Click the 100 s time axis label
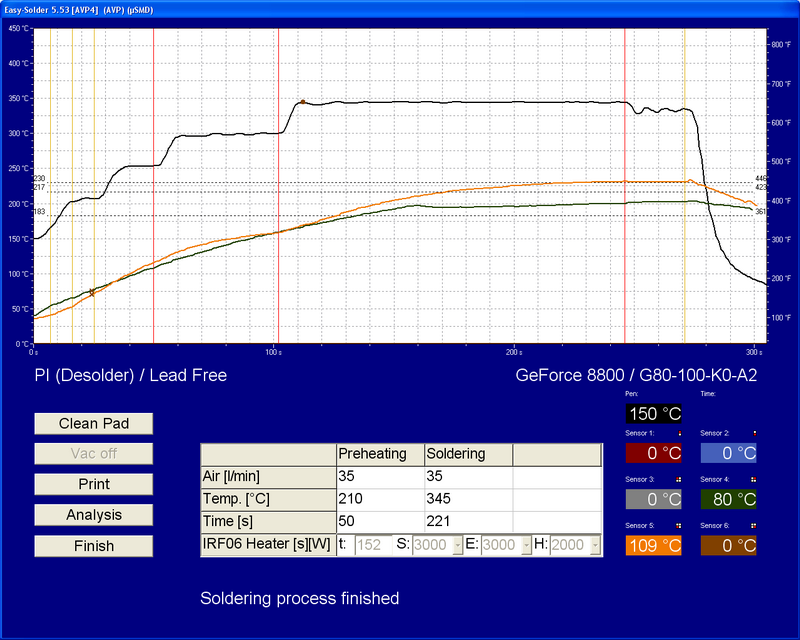 (273, 352)
